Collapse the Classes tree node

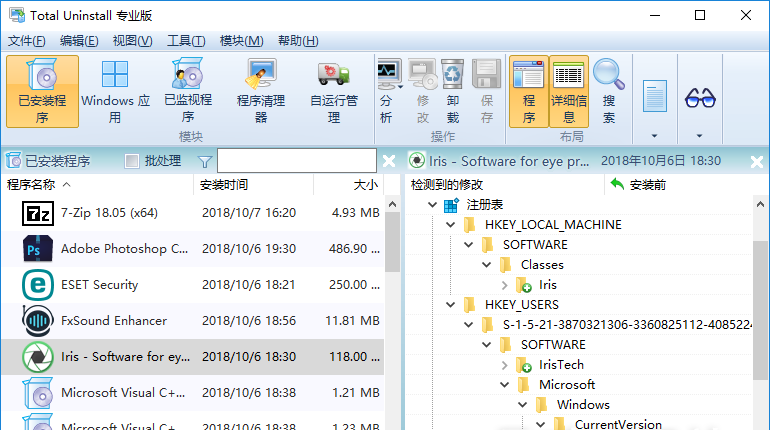point(487,265)
